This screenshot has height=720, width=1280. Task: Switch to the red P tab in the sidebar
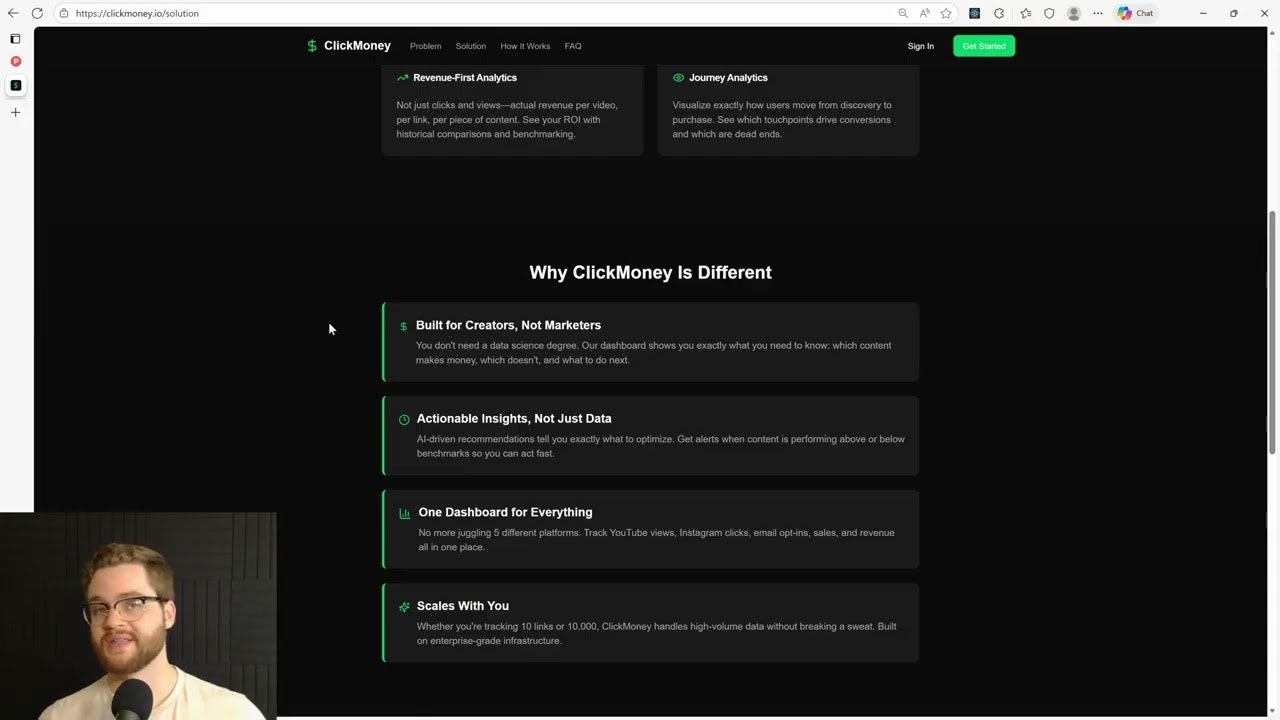click(x=15, y=61)
